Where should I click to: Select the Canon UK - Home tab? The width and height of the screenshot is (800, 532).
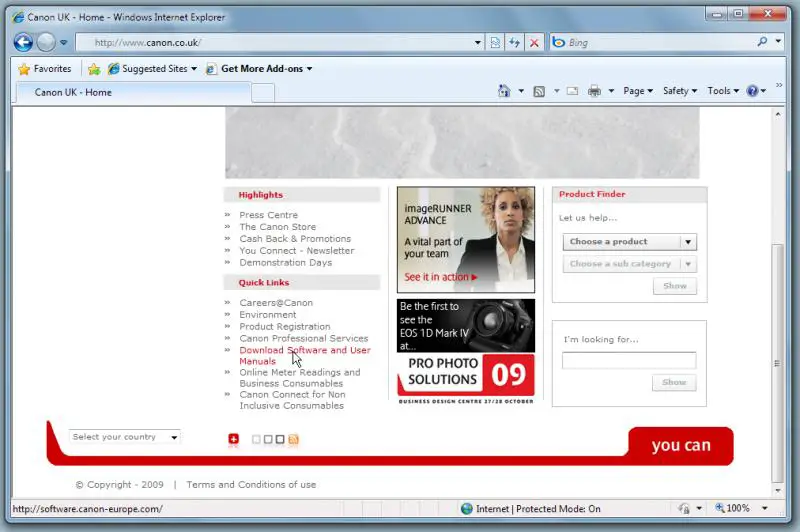134,92
